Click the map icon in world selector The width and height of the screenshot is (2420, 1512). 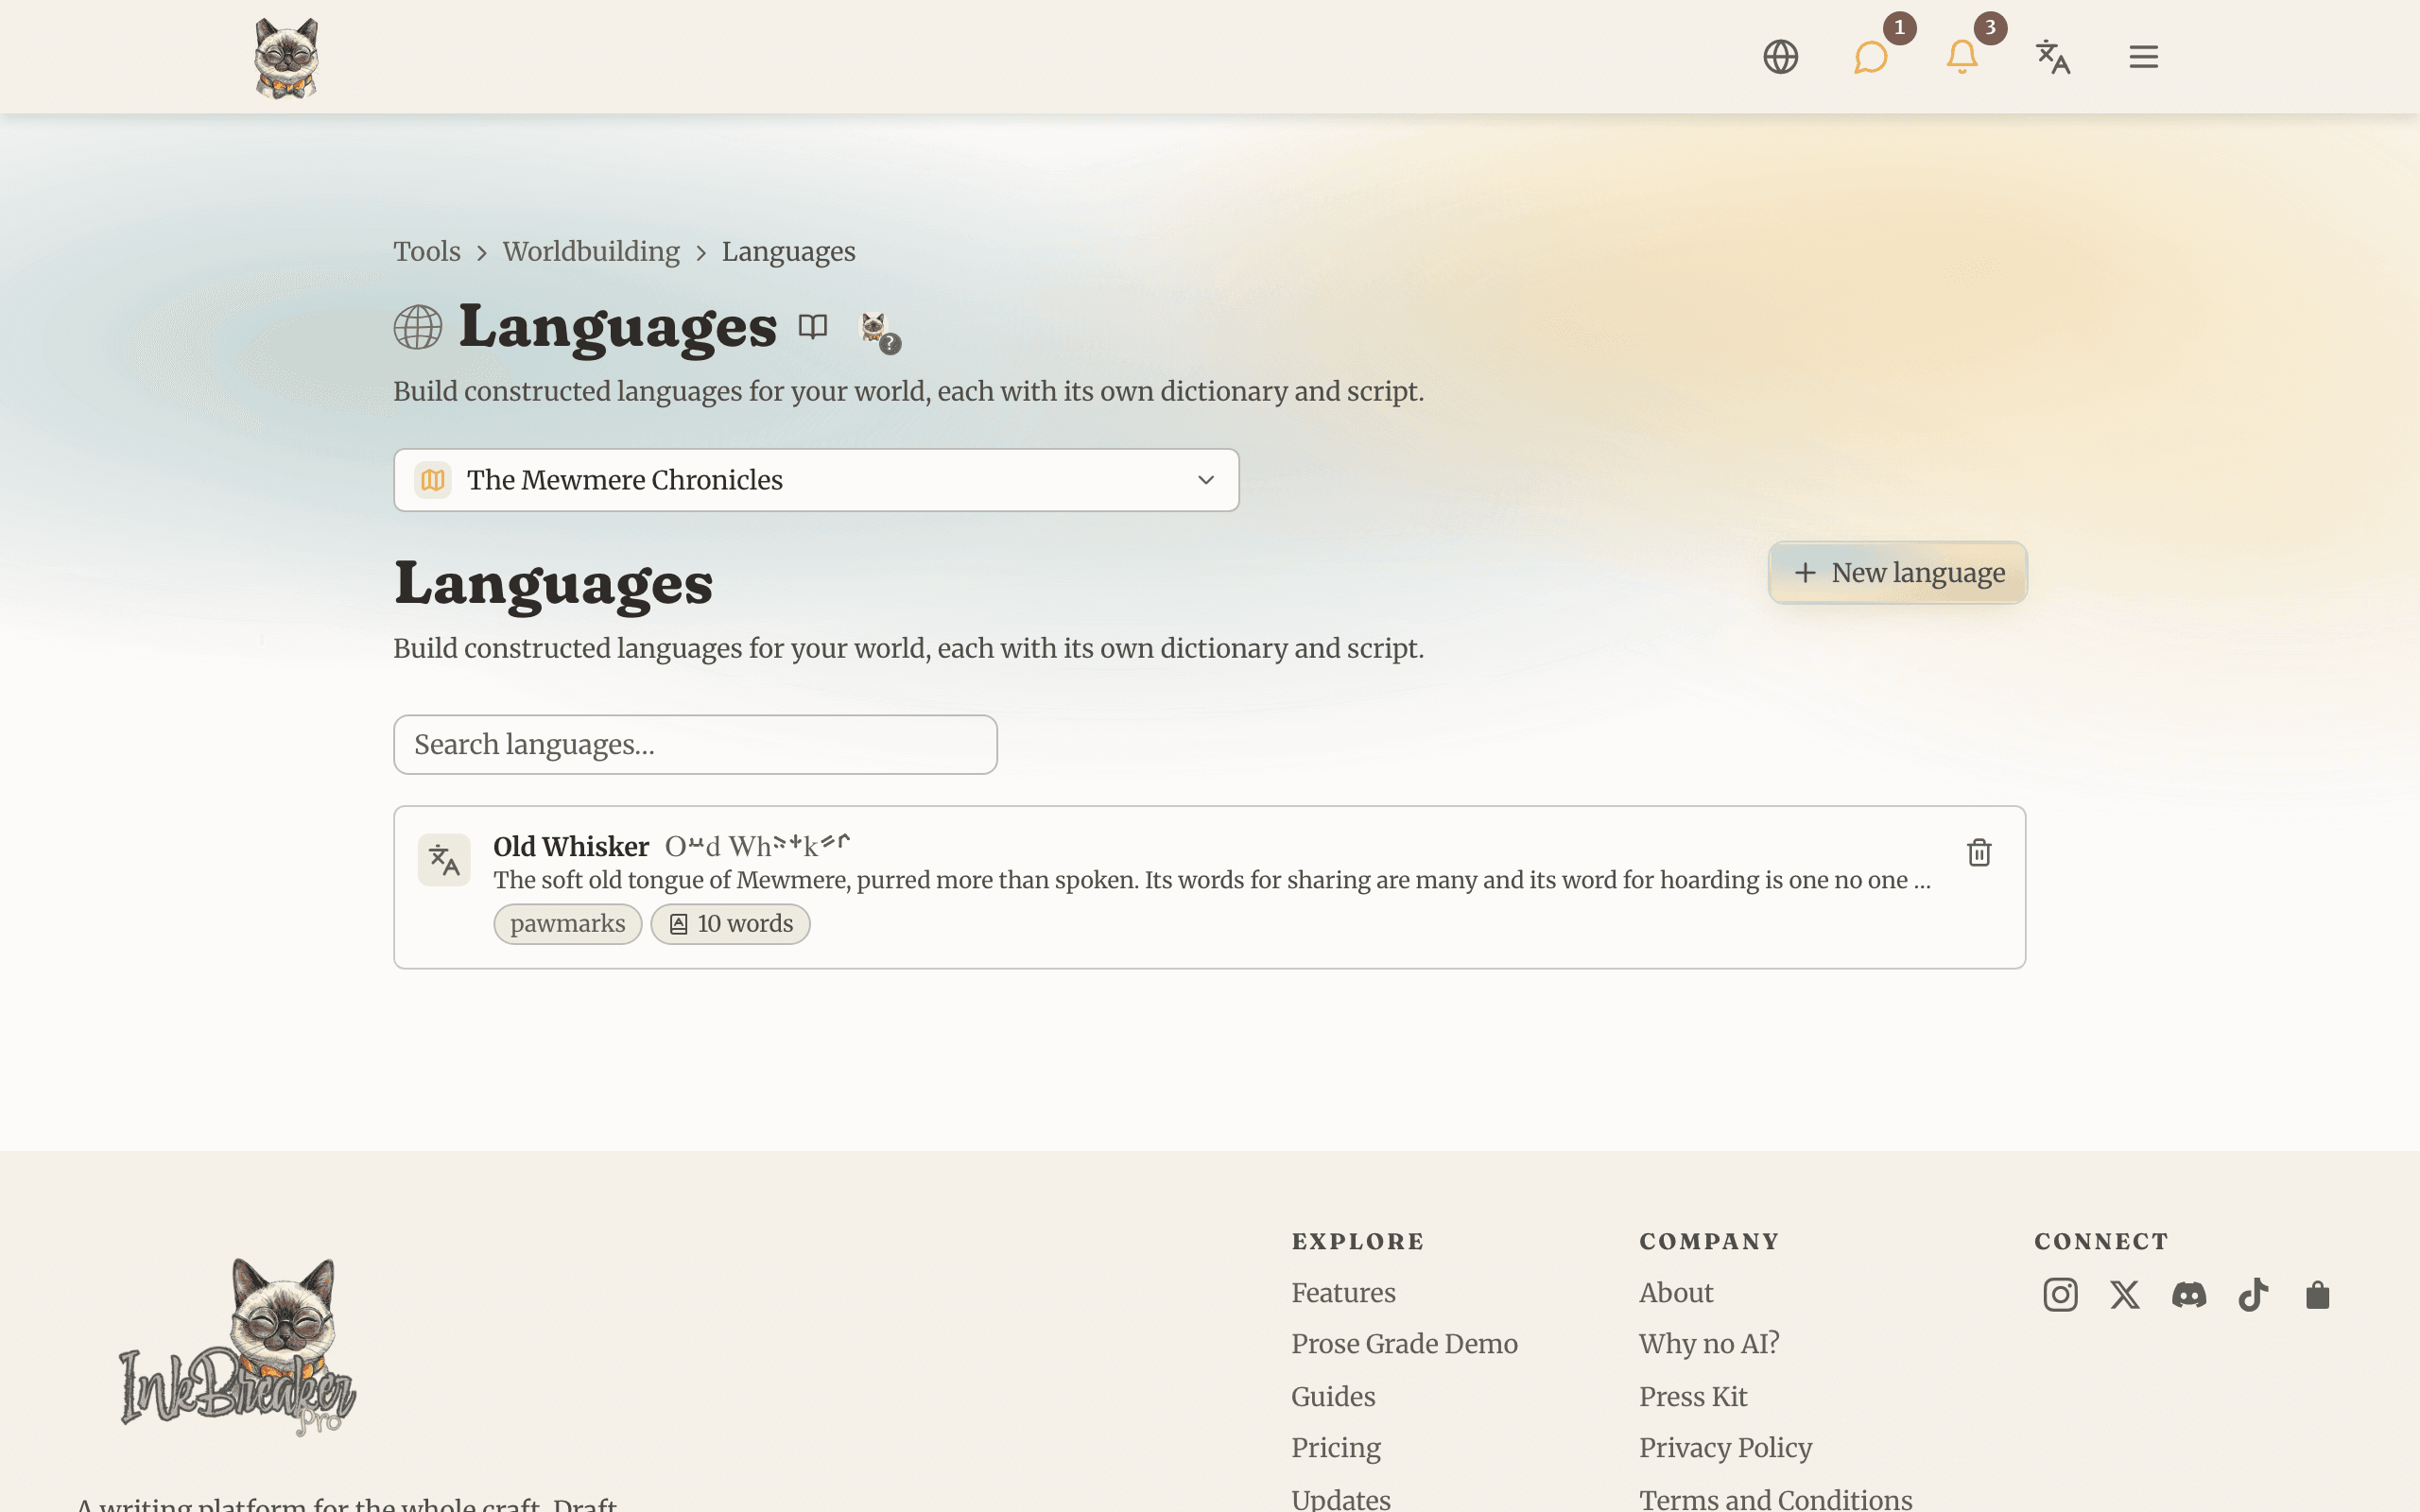coord(433,480)
